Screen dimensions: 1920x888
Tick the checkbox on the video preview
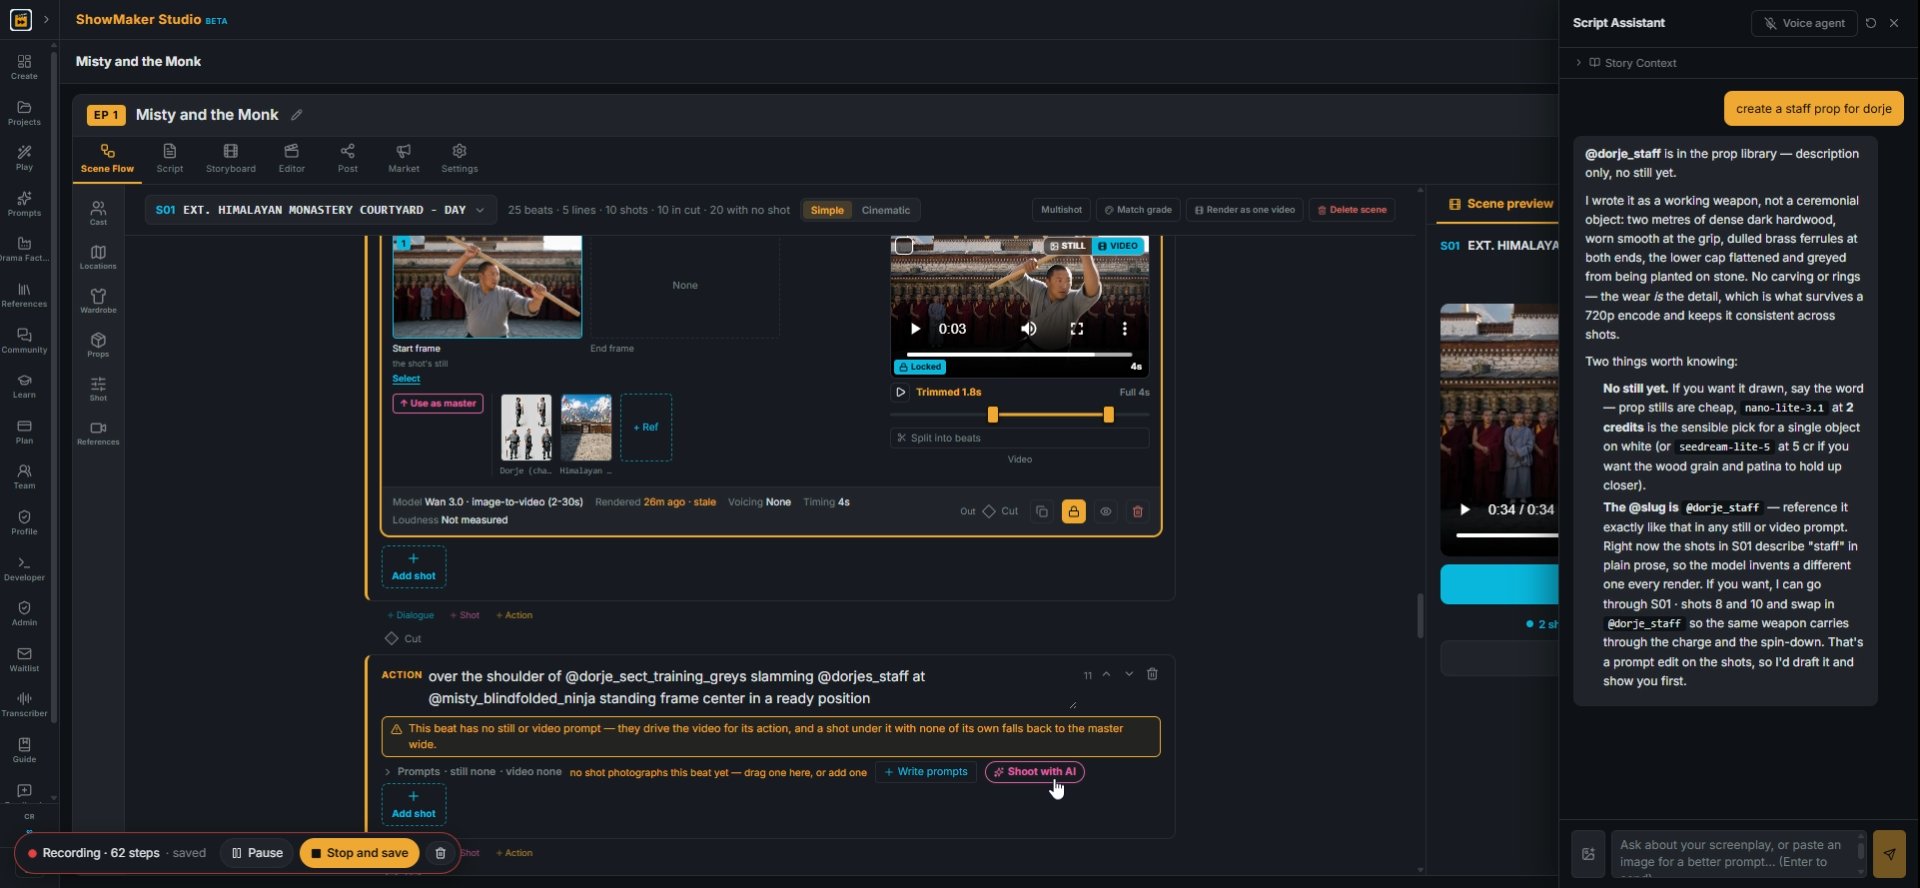point(904,246)
